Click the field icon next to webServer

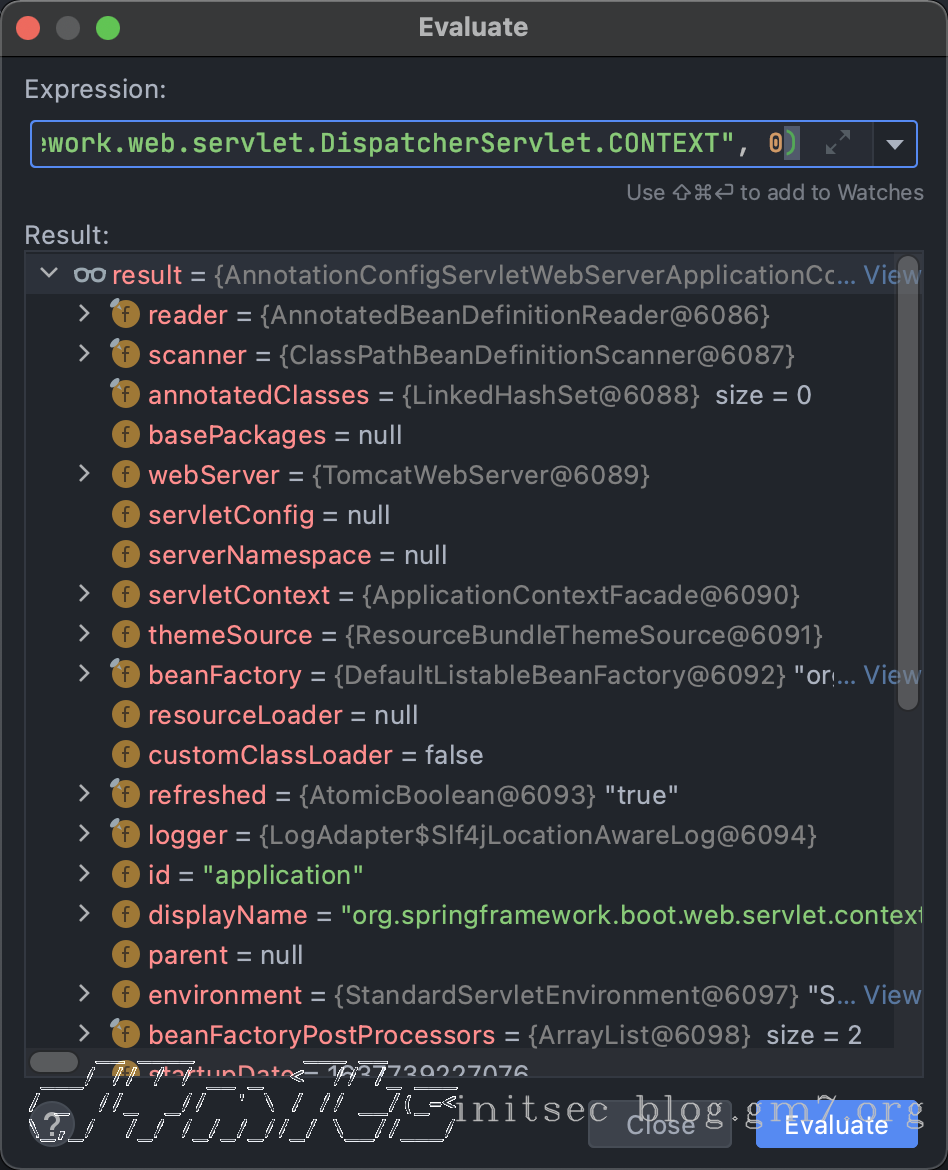point(125,475)
